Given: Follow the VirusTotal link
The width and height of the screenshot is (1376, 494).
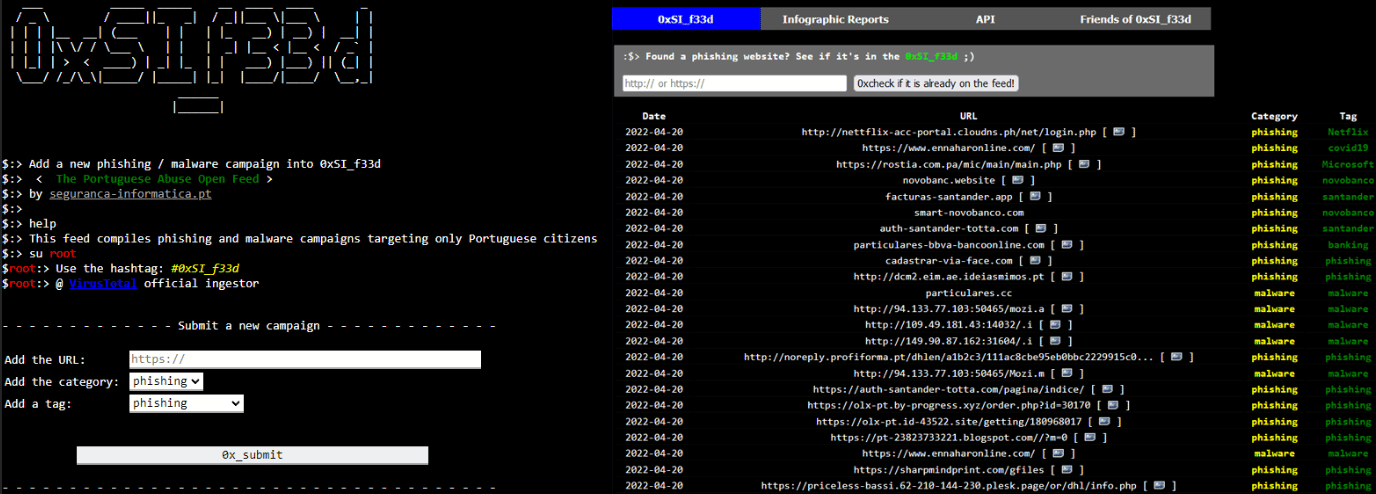Looking at the screenshot, I should [102, 284].
